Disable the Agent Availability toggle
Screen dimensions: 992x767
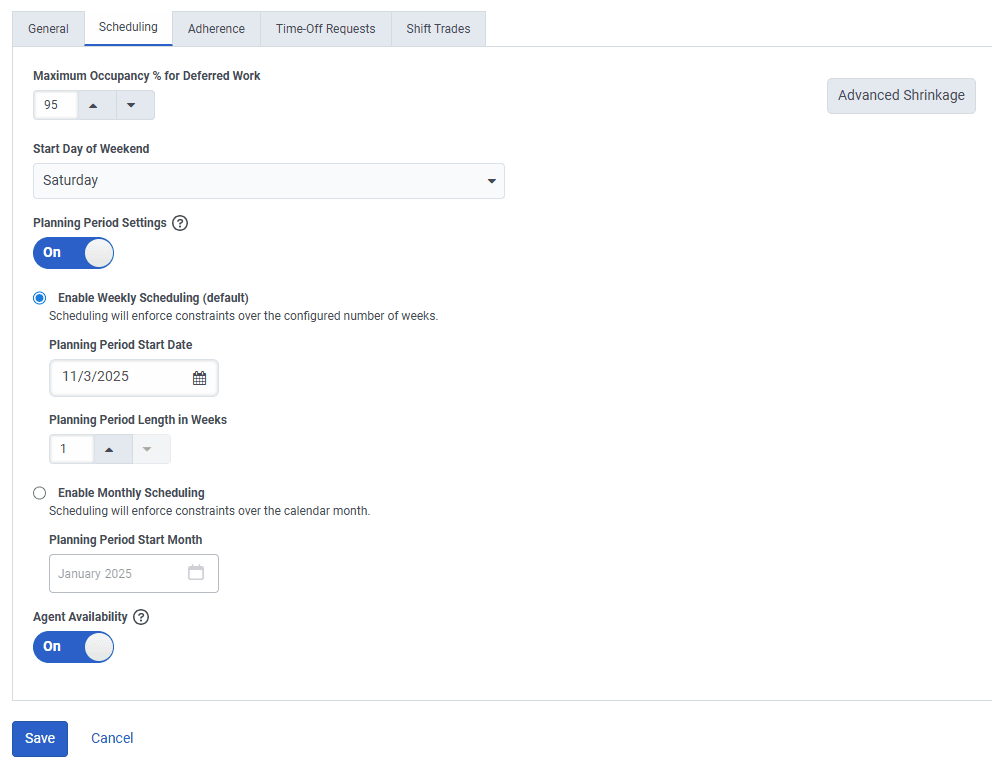coord(73,647)
